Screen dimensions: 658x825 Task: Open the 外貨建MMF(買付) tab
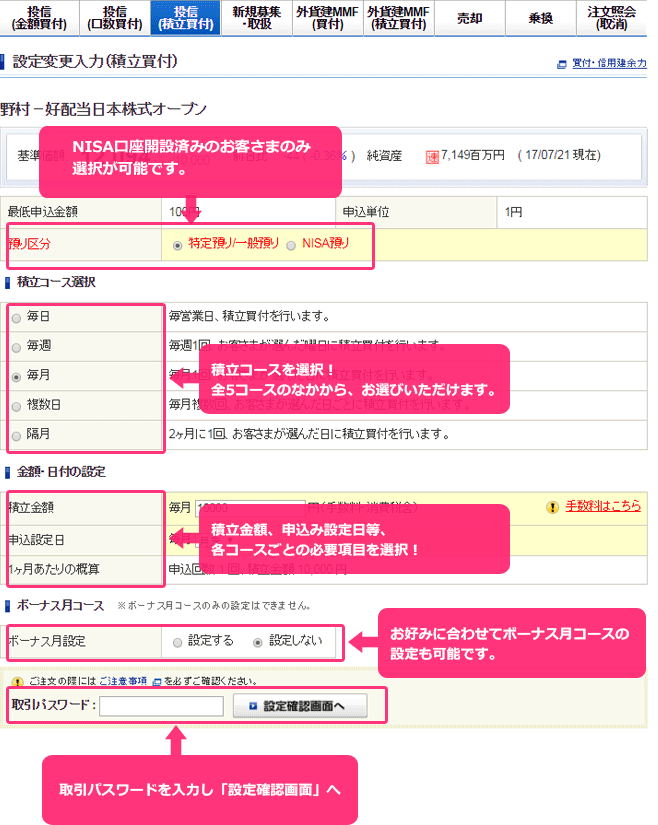(328, 18)
